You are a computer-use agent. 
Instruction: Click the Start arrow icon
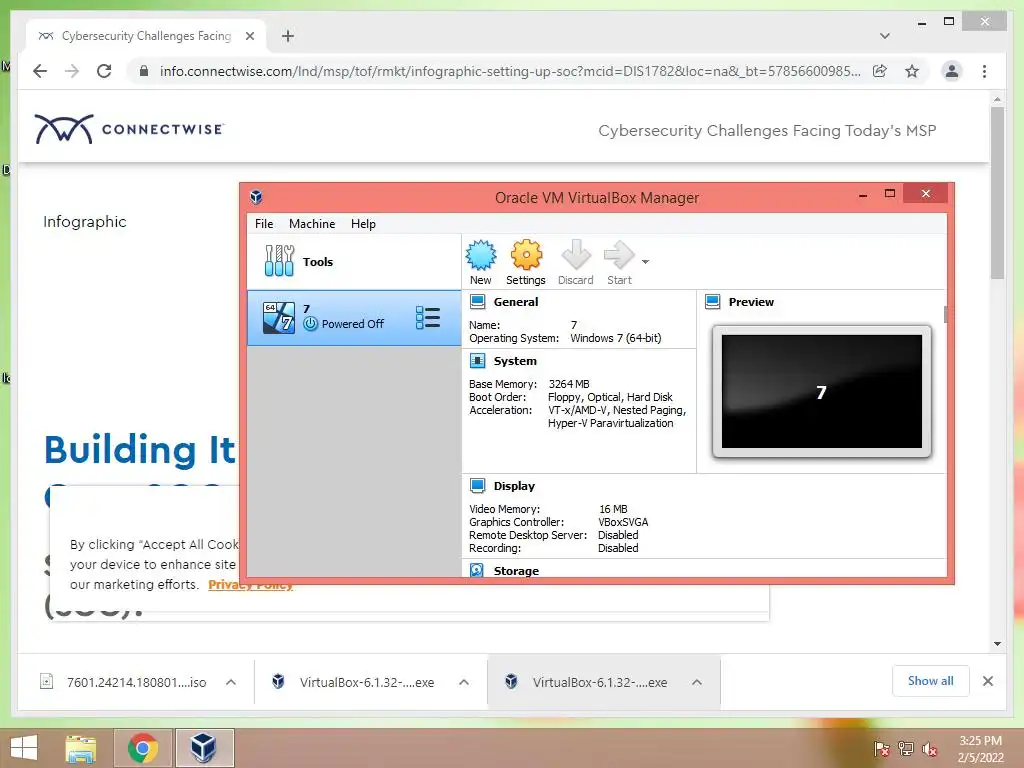619,255
